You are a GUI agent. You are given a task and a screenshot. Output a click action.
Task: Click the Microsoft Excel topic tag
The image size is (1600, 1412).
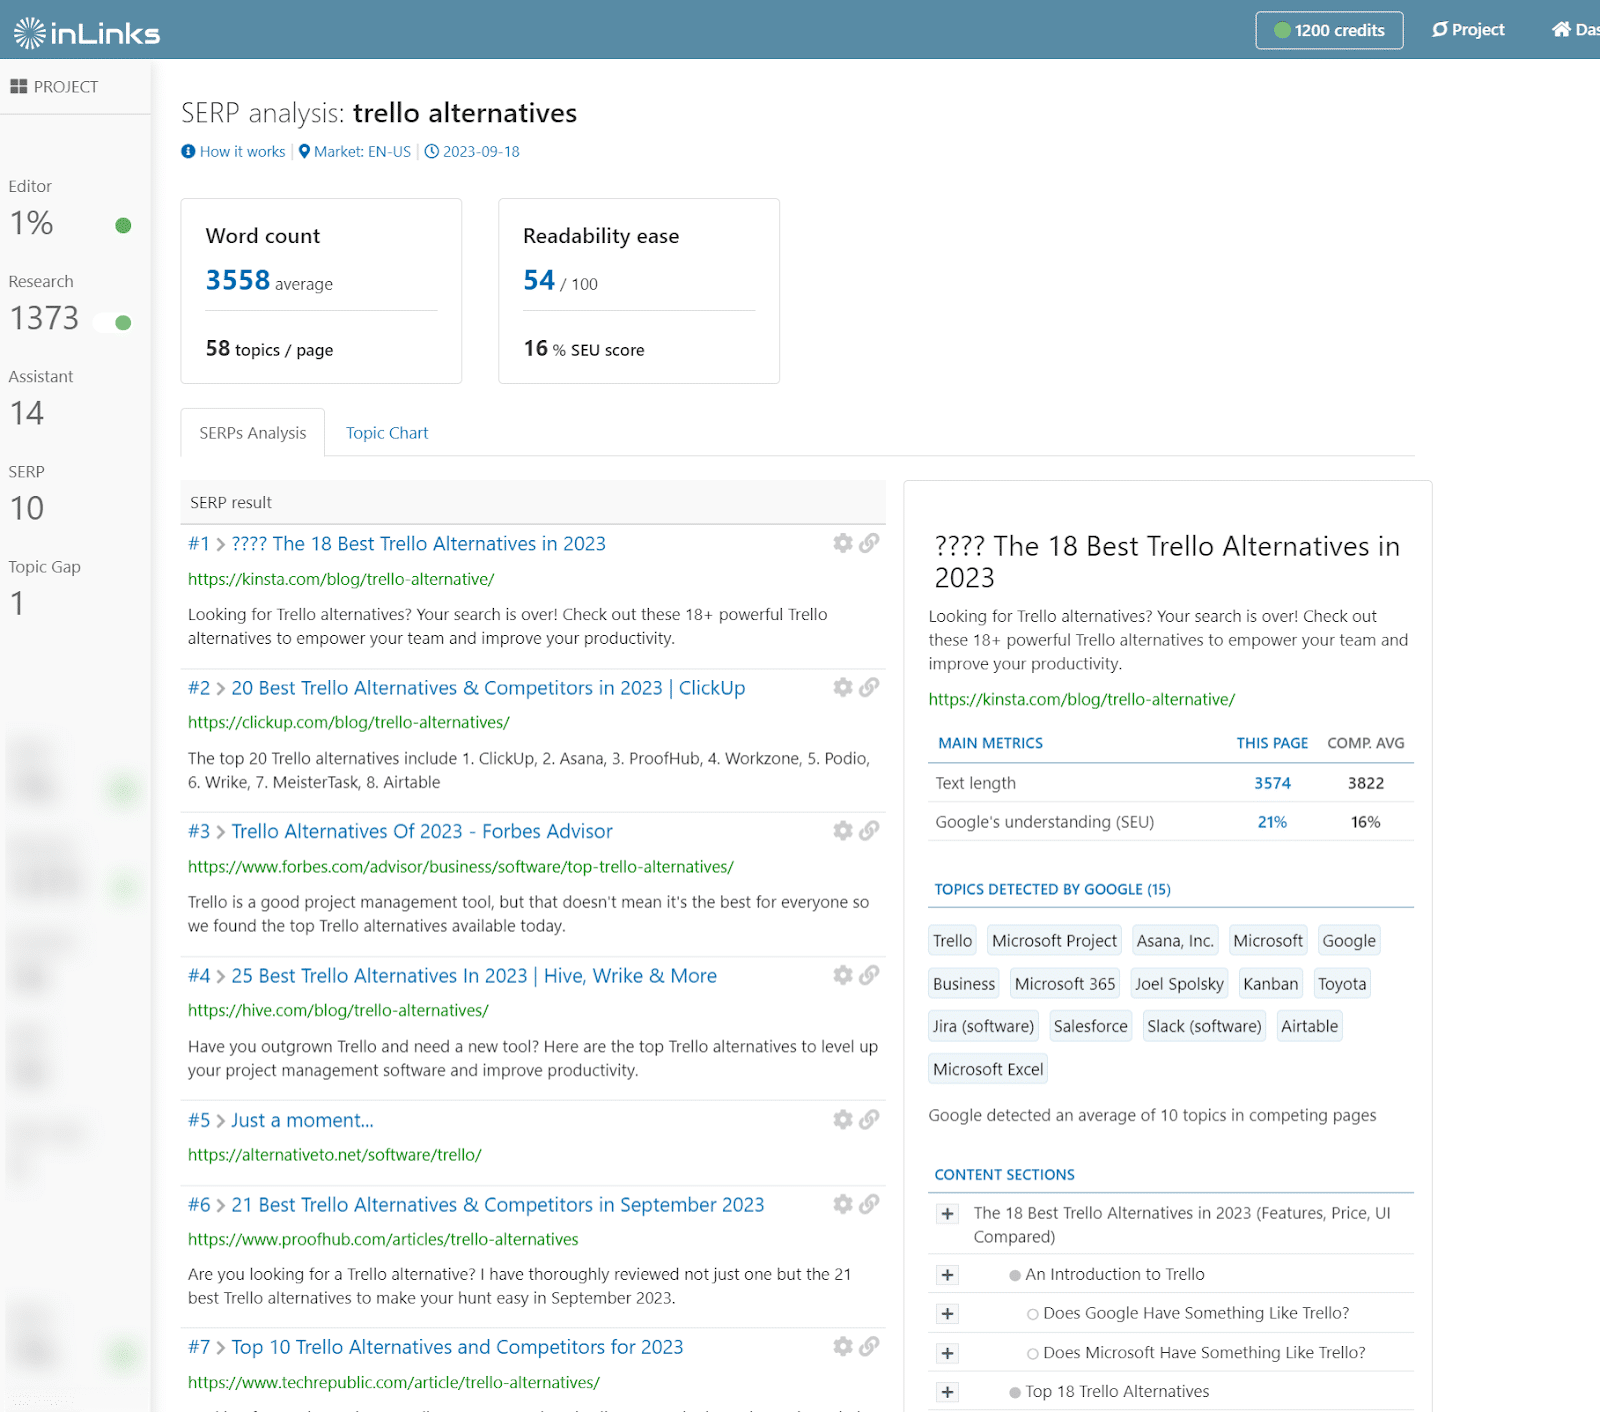point(988,1069)
